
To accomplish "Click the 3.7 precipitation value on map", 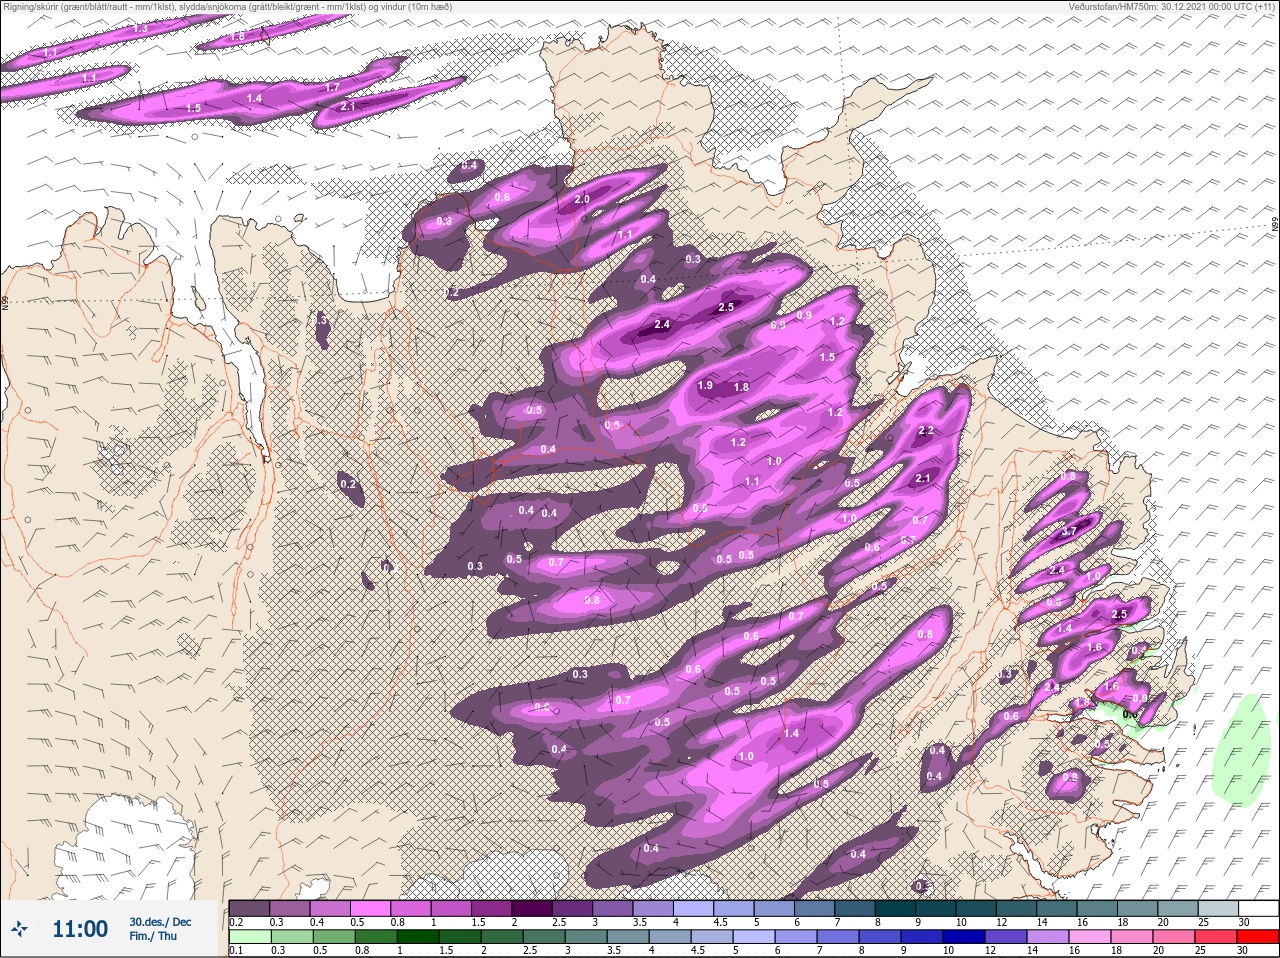I will coord(1069,531).
